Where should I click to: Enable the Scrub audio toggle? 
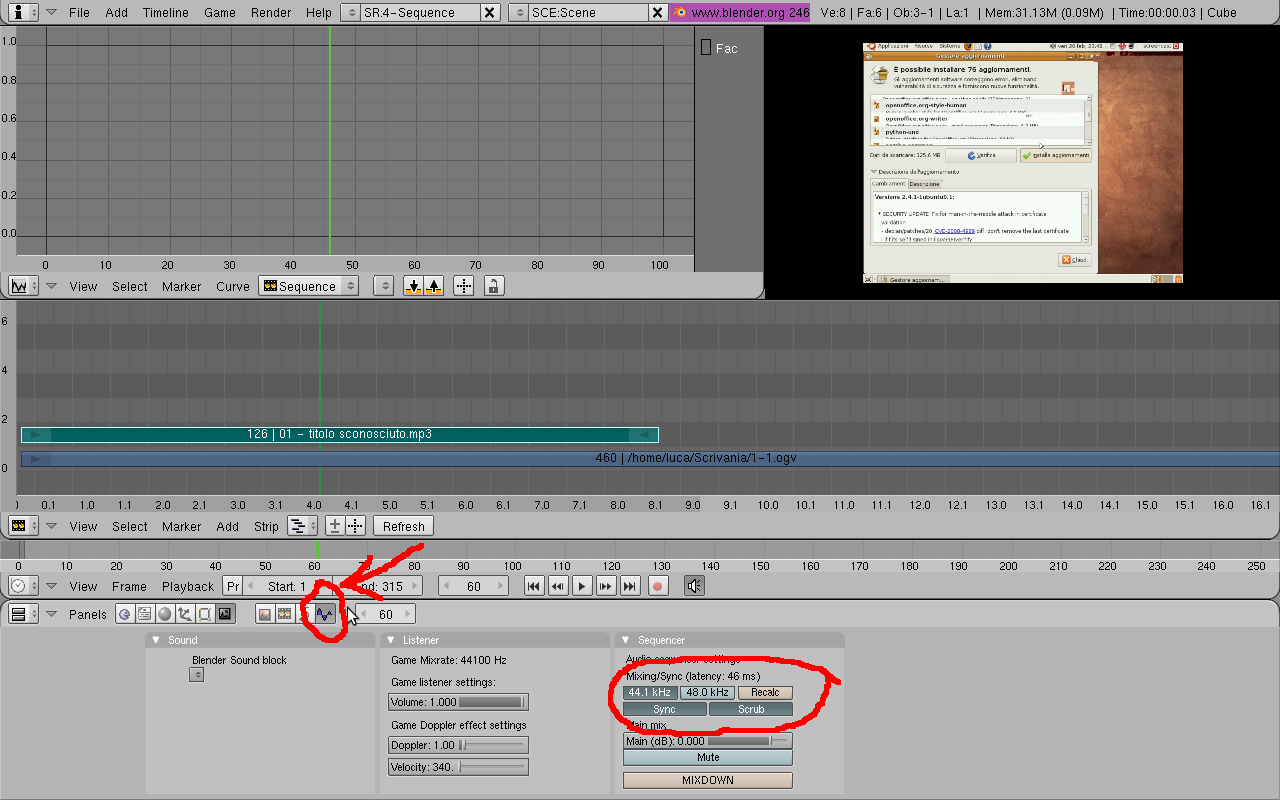(750, 709)
